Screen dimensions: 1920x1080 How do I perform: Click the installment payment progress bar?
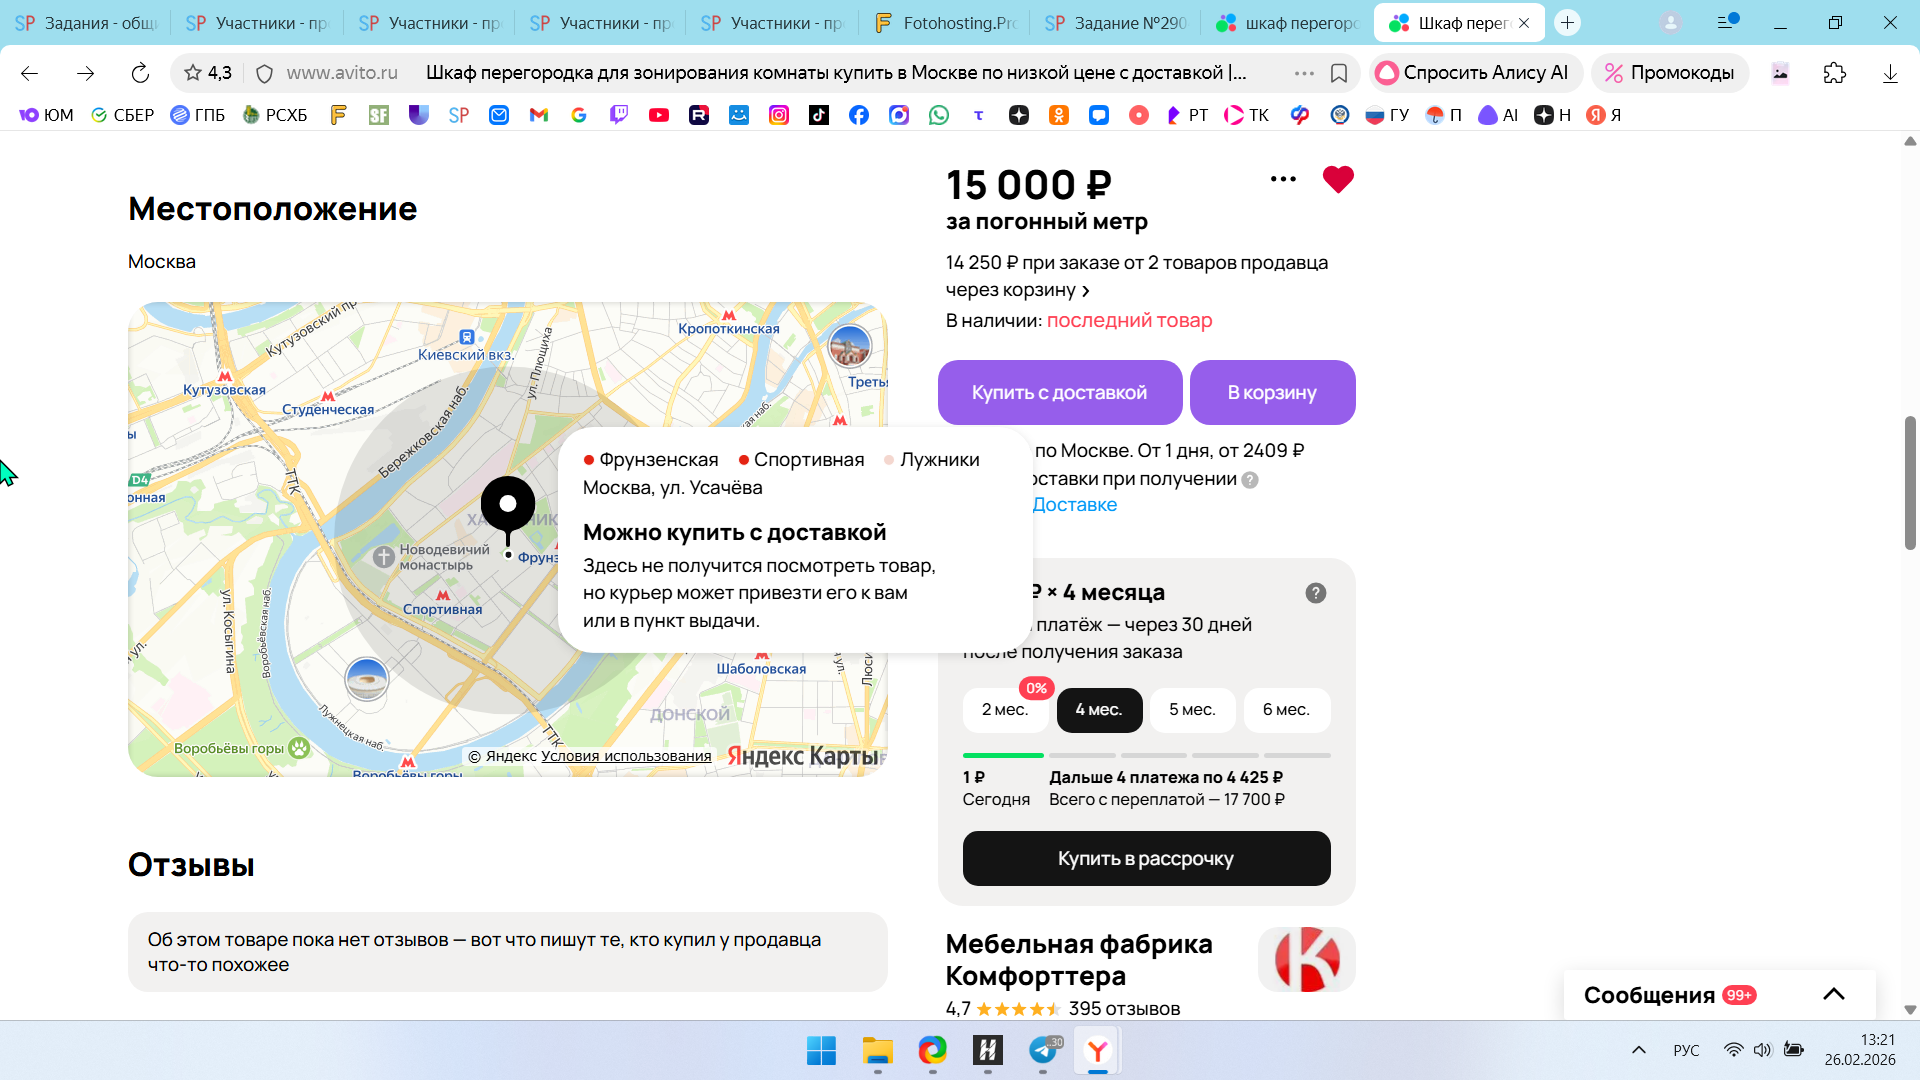1146,755
